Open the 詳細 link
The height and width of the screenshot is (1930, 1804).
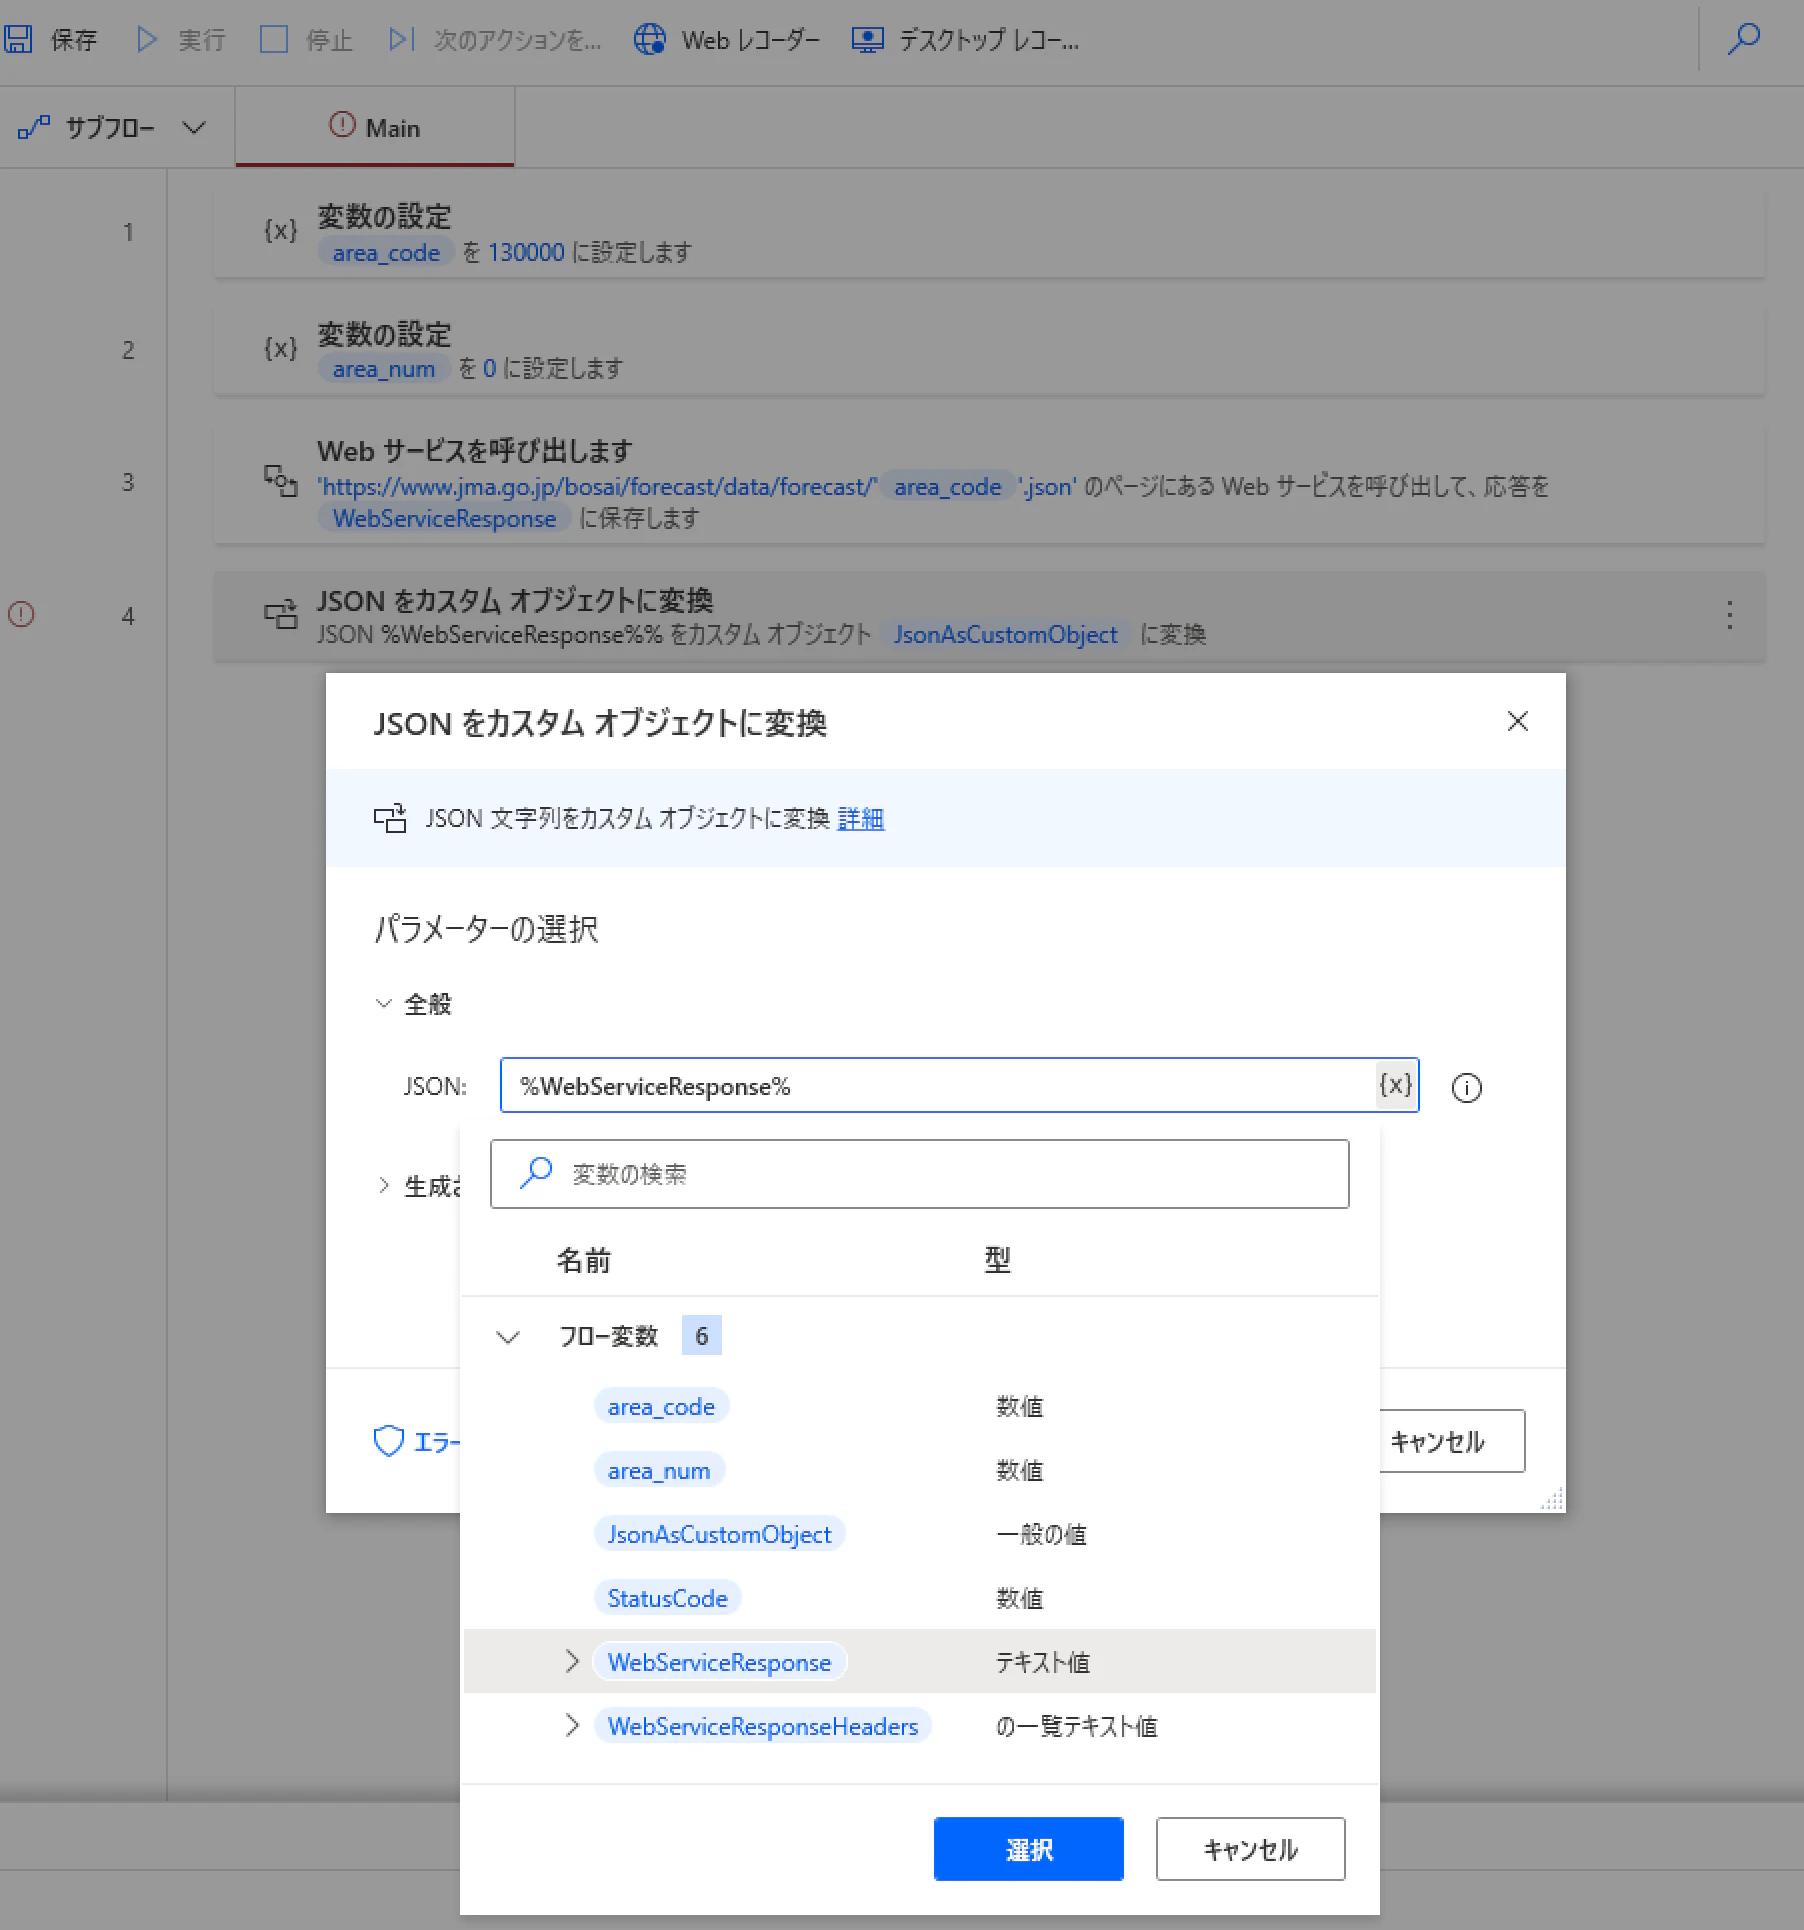861,819
